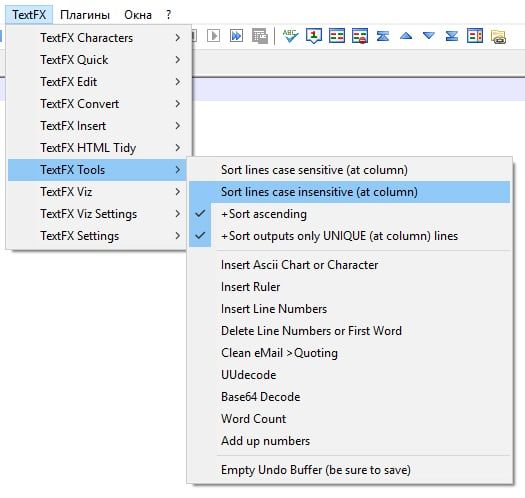Expand TextFX Insert submenu arrow
Viewport: 525px width, 498px height.
point(178,126)
